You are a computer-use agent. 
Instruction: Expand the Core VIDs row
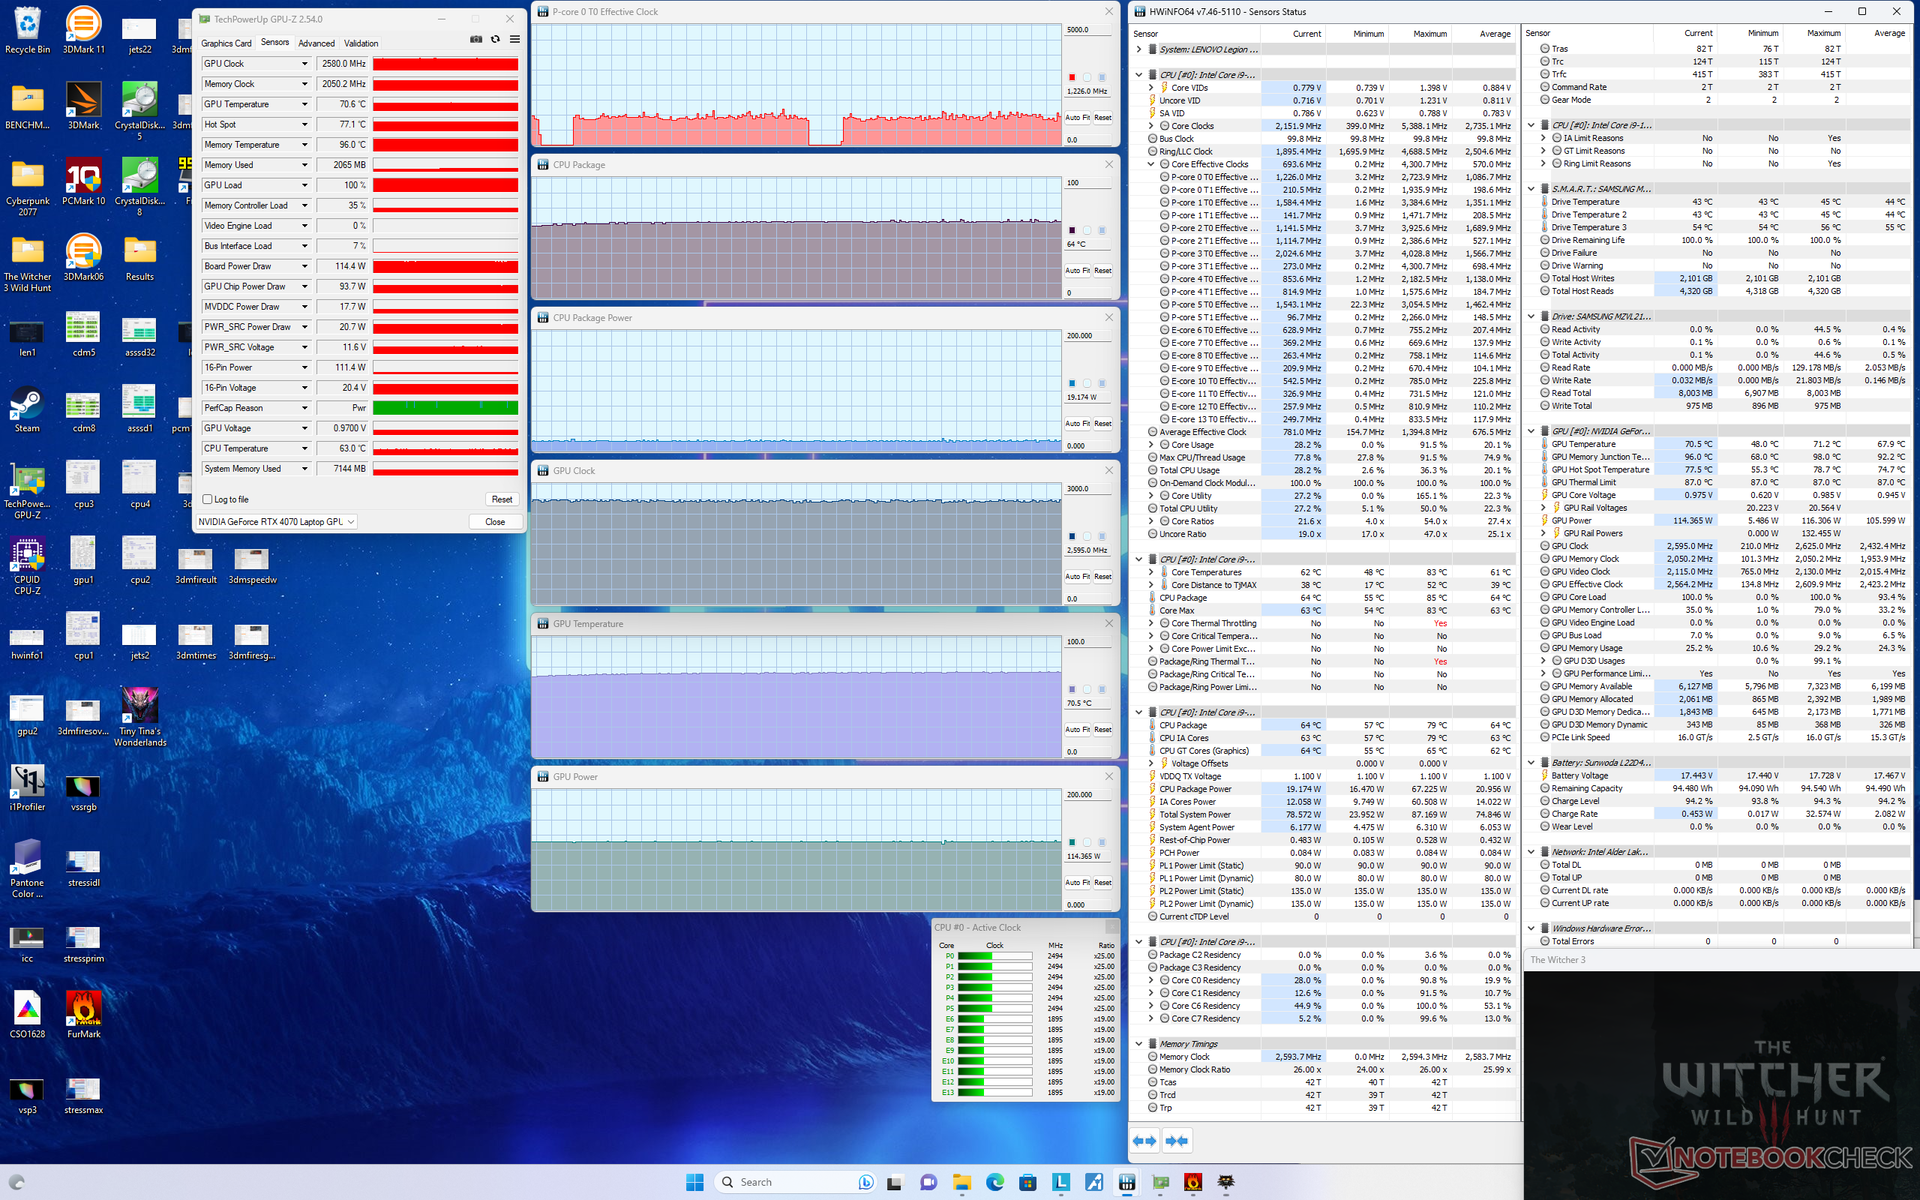[1151, 88]
